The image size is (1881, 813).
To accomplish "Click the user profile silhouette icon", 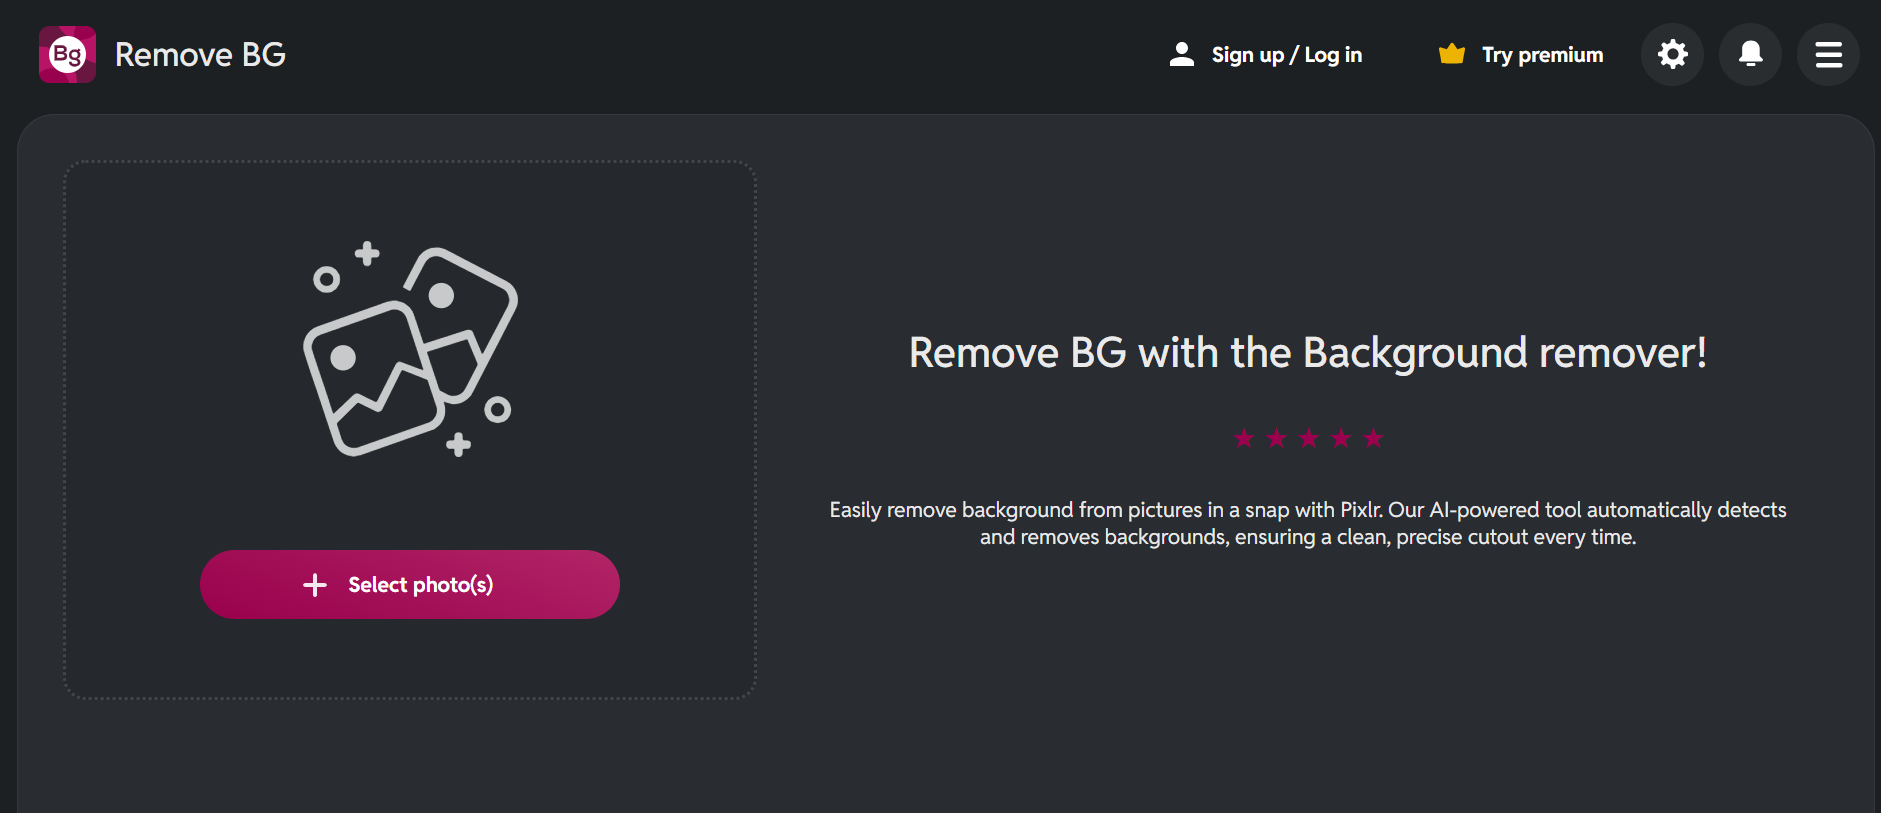I will point(1181,55).
